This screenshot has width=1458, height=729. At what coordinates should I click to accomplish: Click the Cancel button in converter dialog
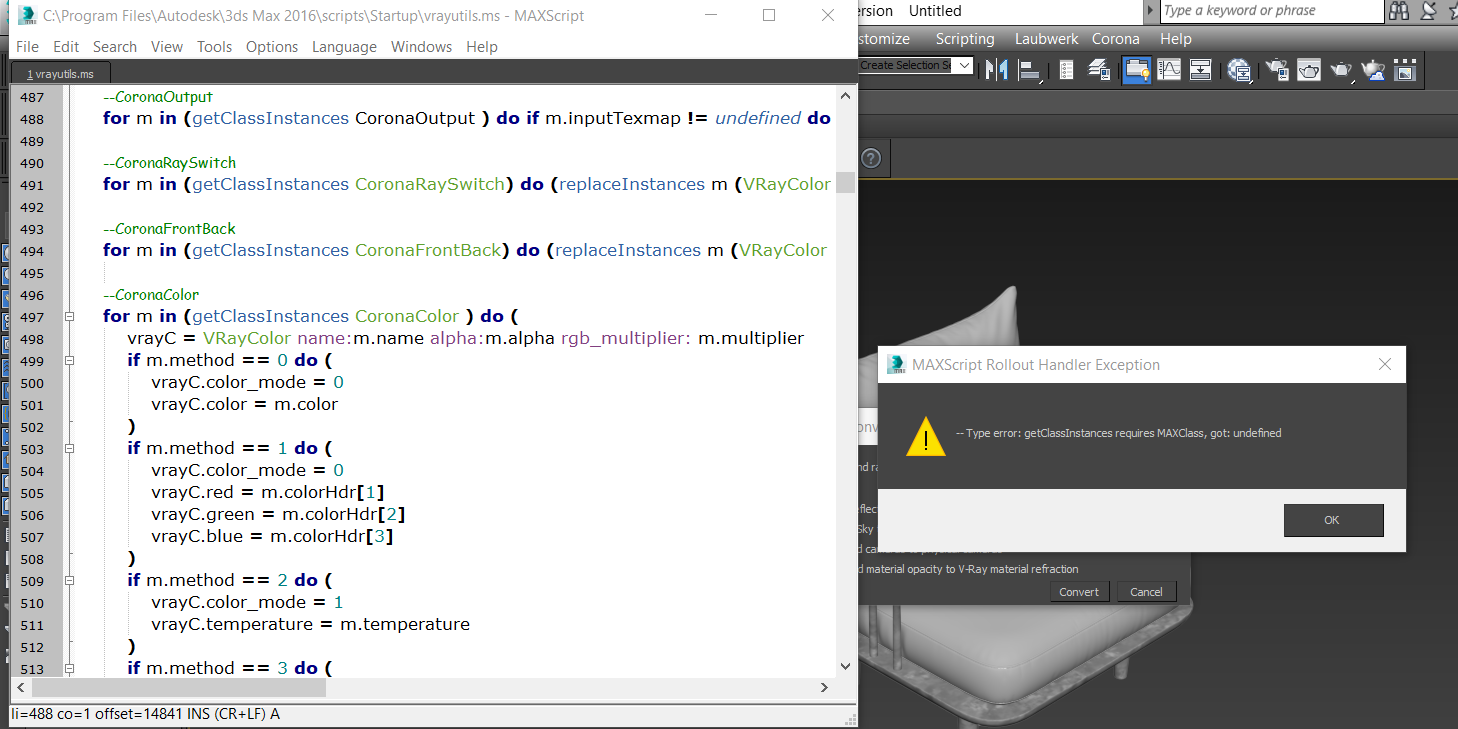pos(1146,592)
